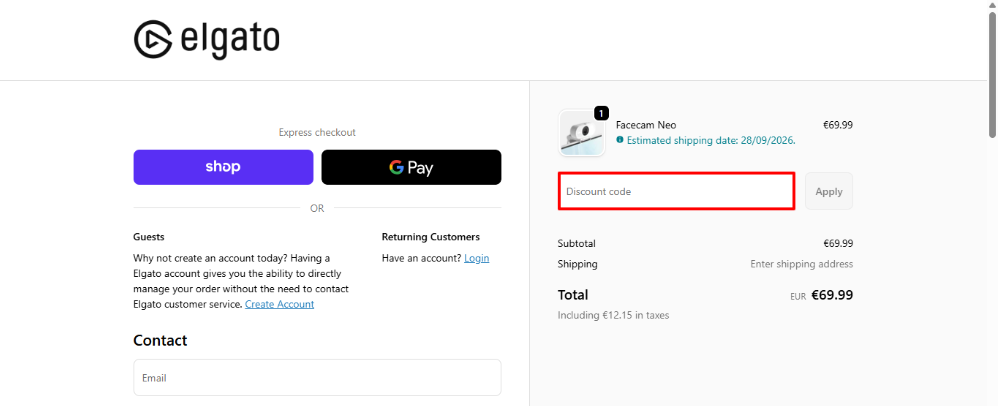Click the 'Subtotal' label
998x406 pixels.
577,244
